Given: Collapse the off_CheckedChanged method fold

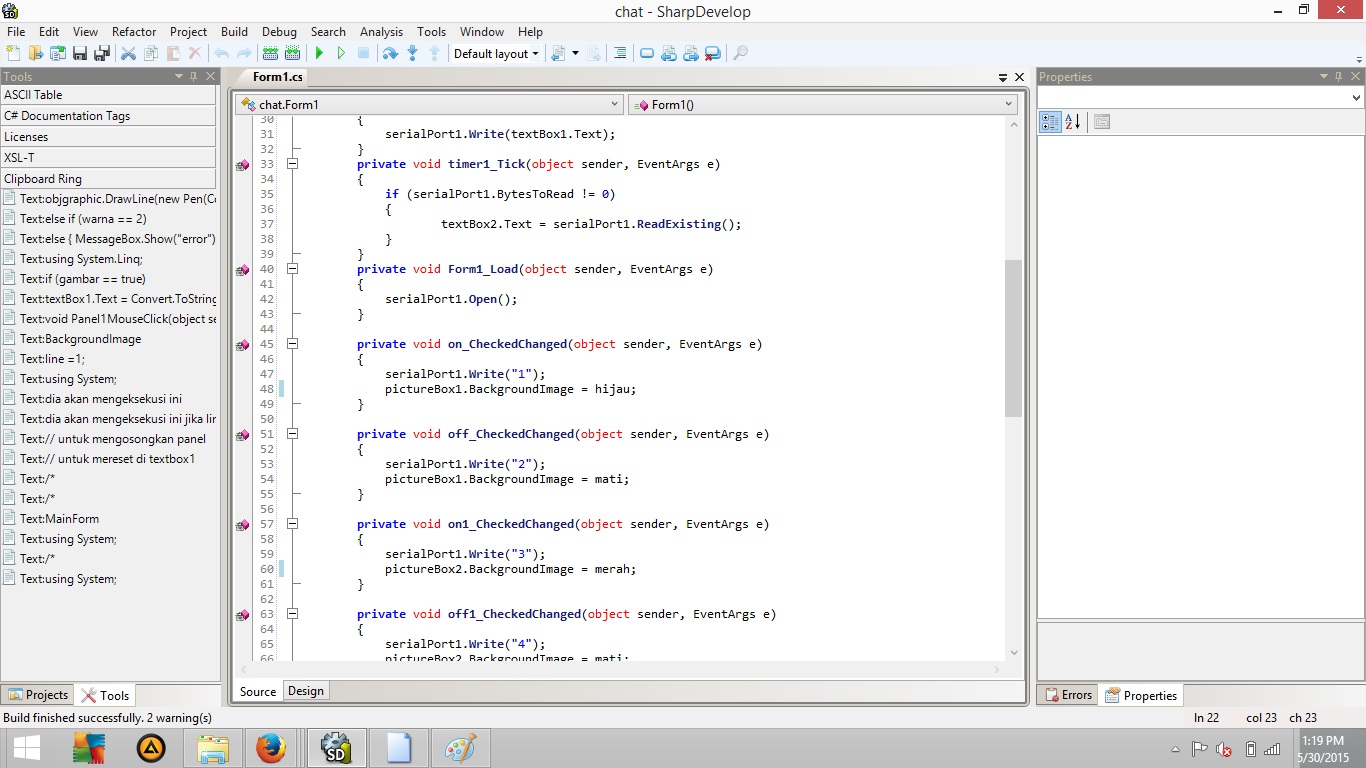Looking at the screenshot, I should tap(292, 434).
